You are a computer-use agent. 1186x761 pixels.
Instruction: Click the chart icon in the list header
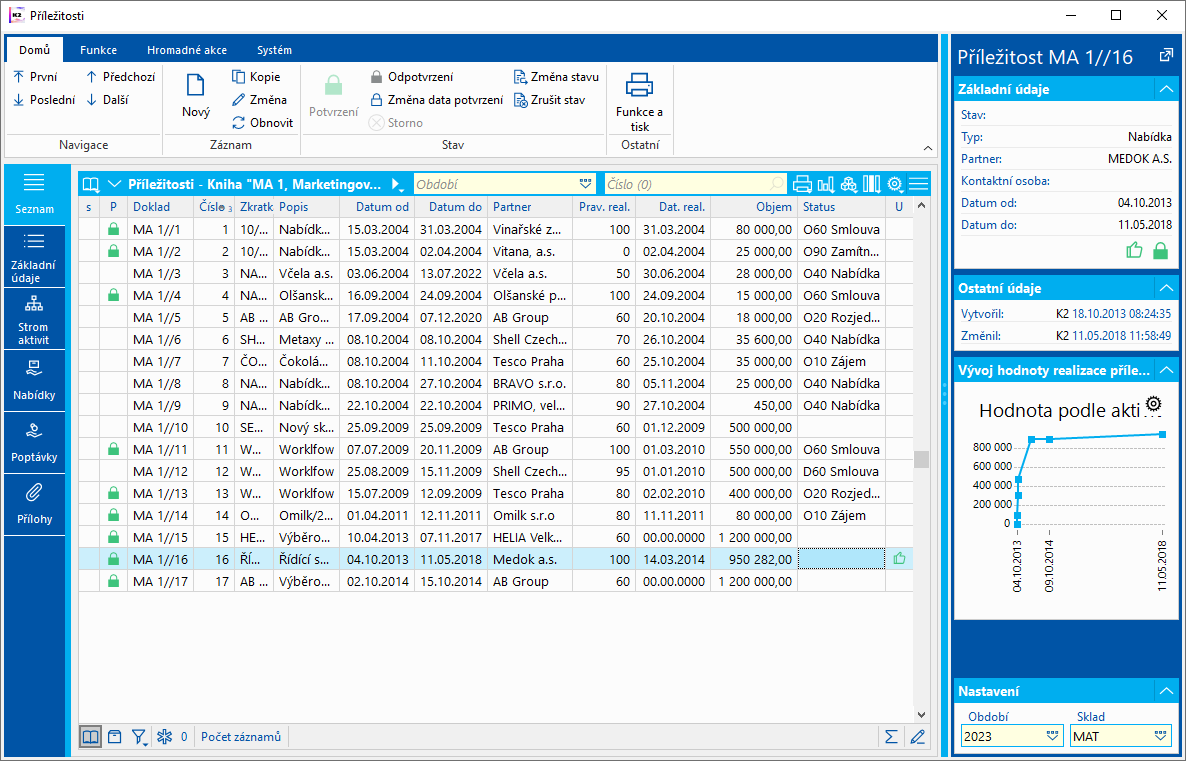[826, 184]
